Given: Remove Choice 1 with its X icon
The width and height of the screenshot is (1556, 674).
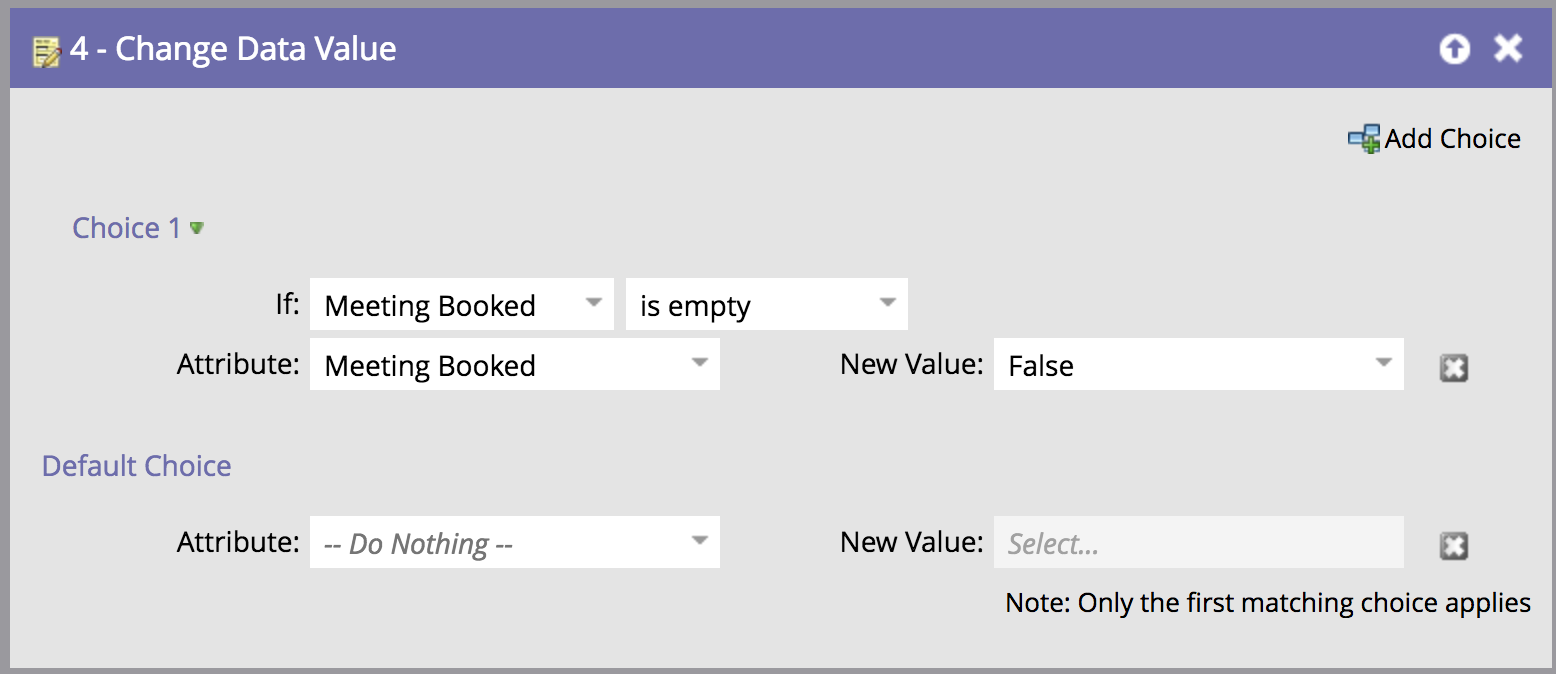Looking at the screenshot, I should click(x=1453, y=368).
